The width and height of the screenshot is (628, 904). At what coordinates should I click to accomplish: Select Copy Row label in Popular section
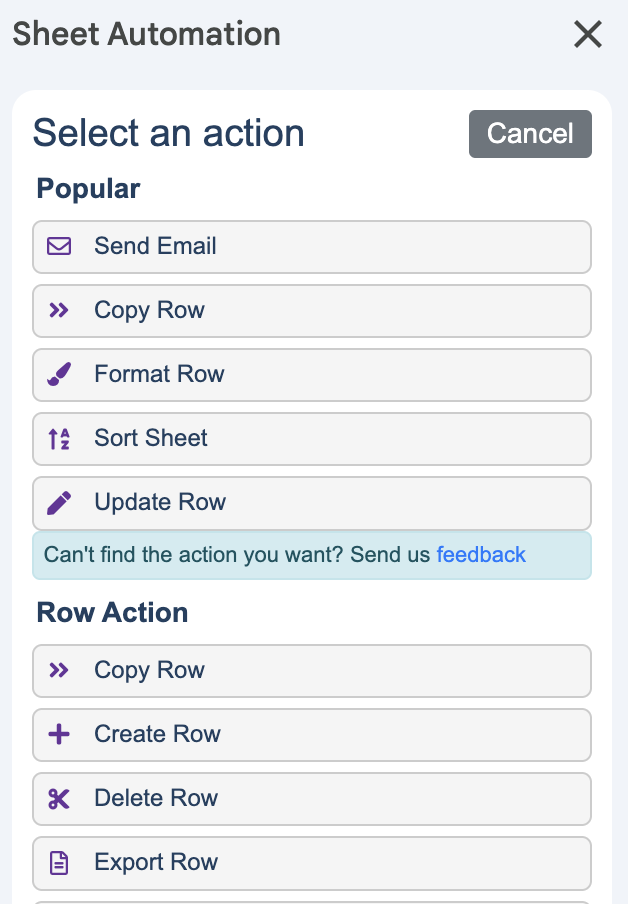coord(149,310)
